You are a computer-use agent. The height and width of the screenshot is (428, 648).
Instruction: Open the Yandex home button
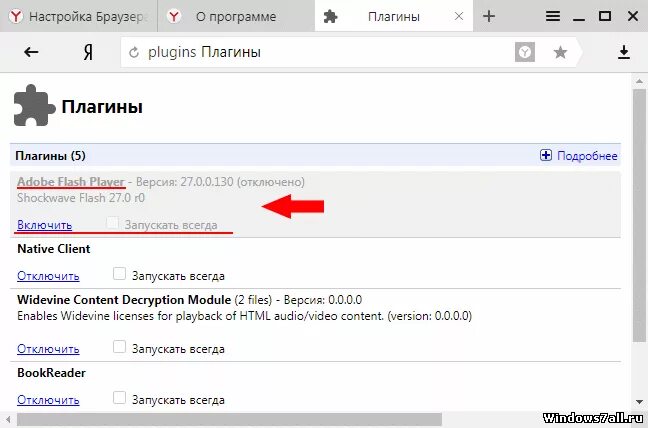[88, 52]
